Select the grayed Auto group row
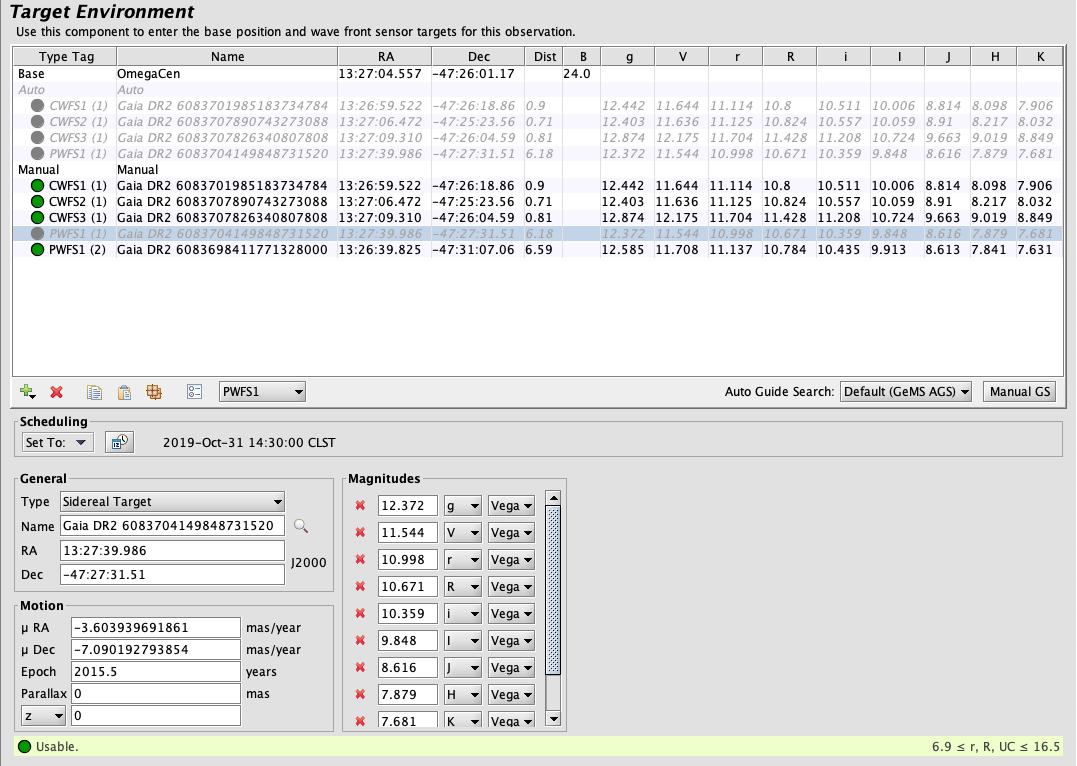Image resolution: width=1077 pixels, height=766 pixels. pyautogui.click(x=538, y=90)
